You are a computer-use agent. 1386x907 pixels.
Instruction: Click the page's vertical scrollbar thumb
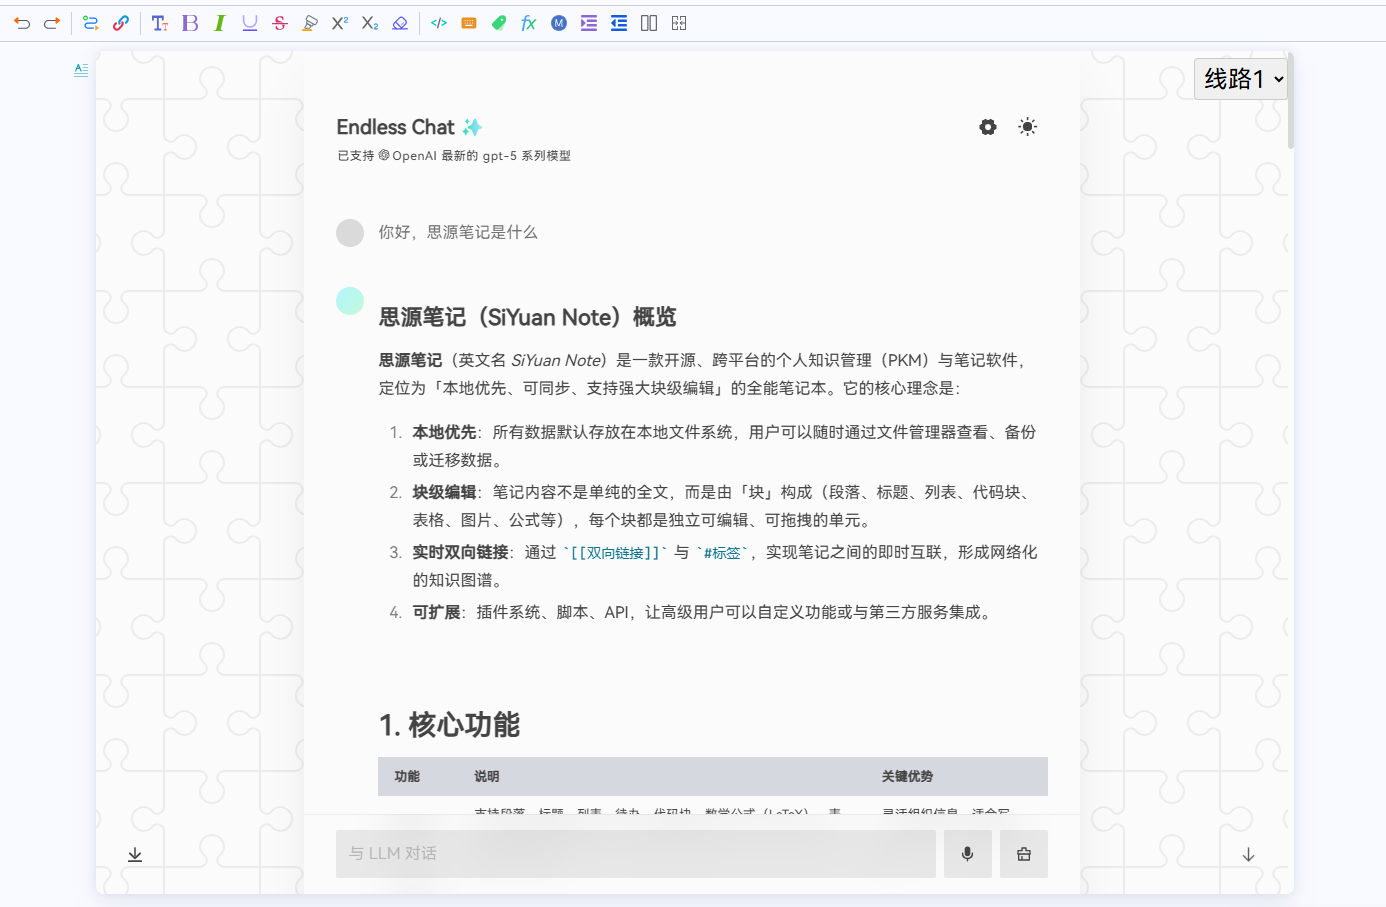click(1291, 100)
